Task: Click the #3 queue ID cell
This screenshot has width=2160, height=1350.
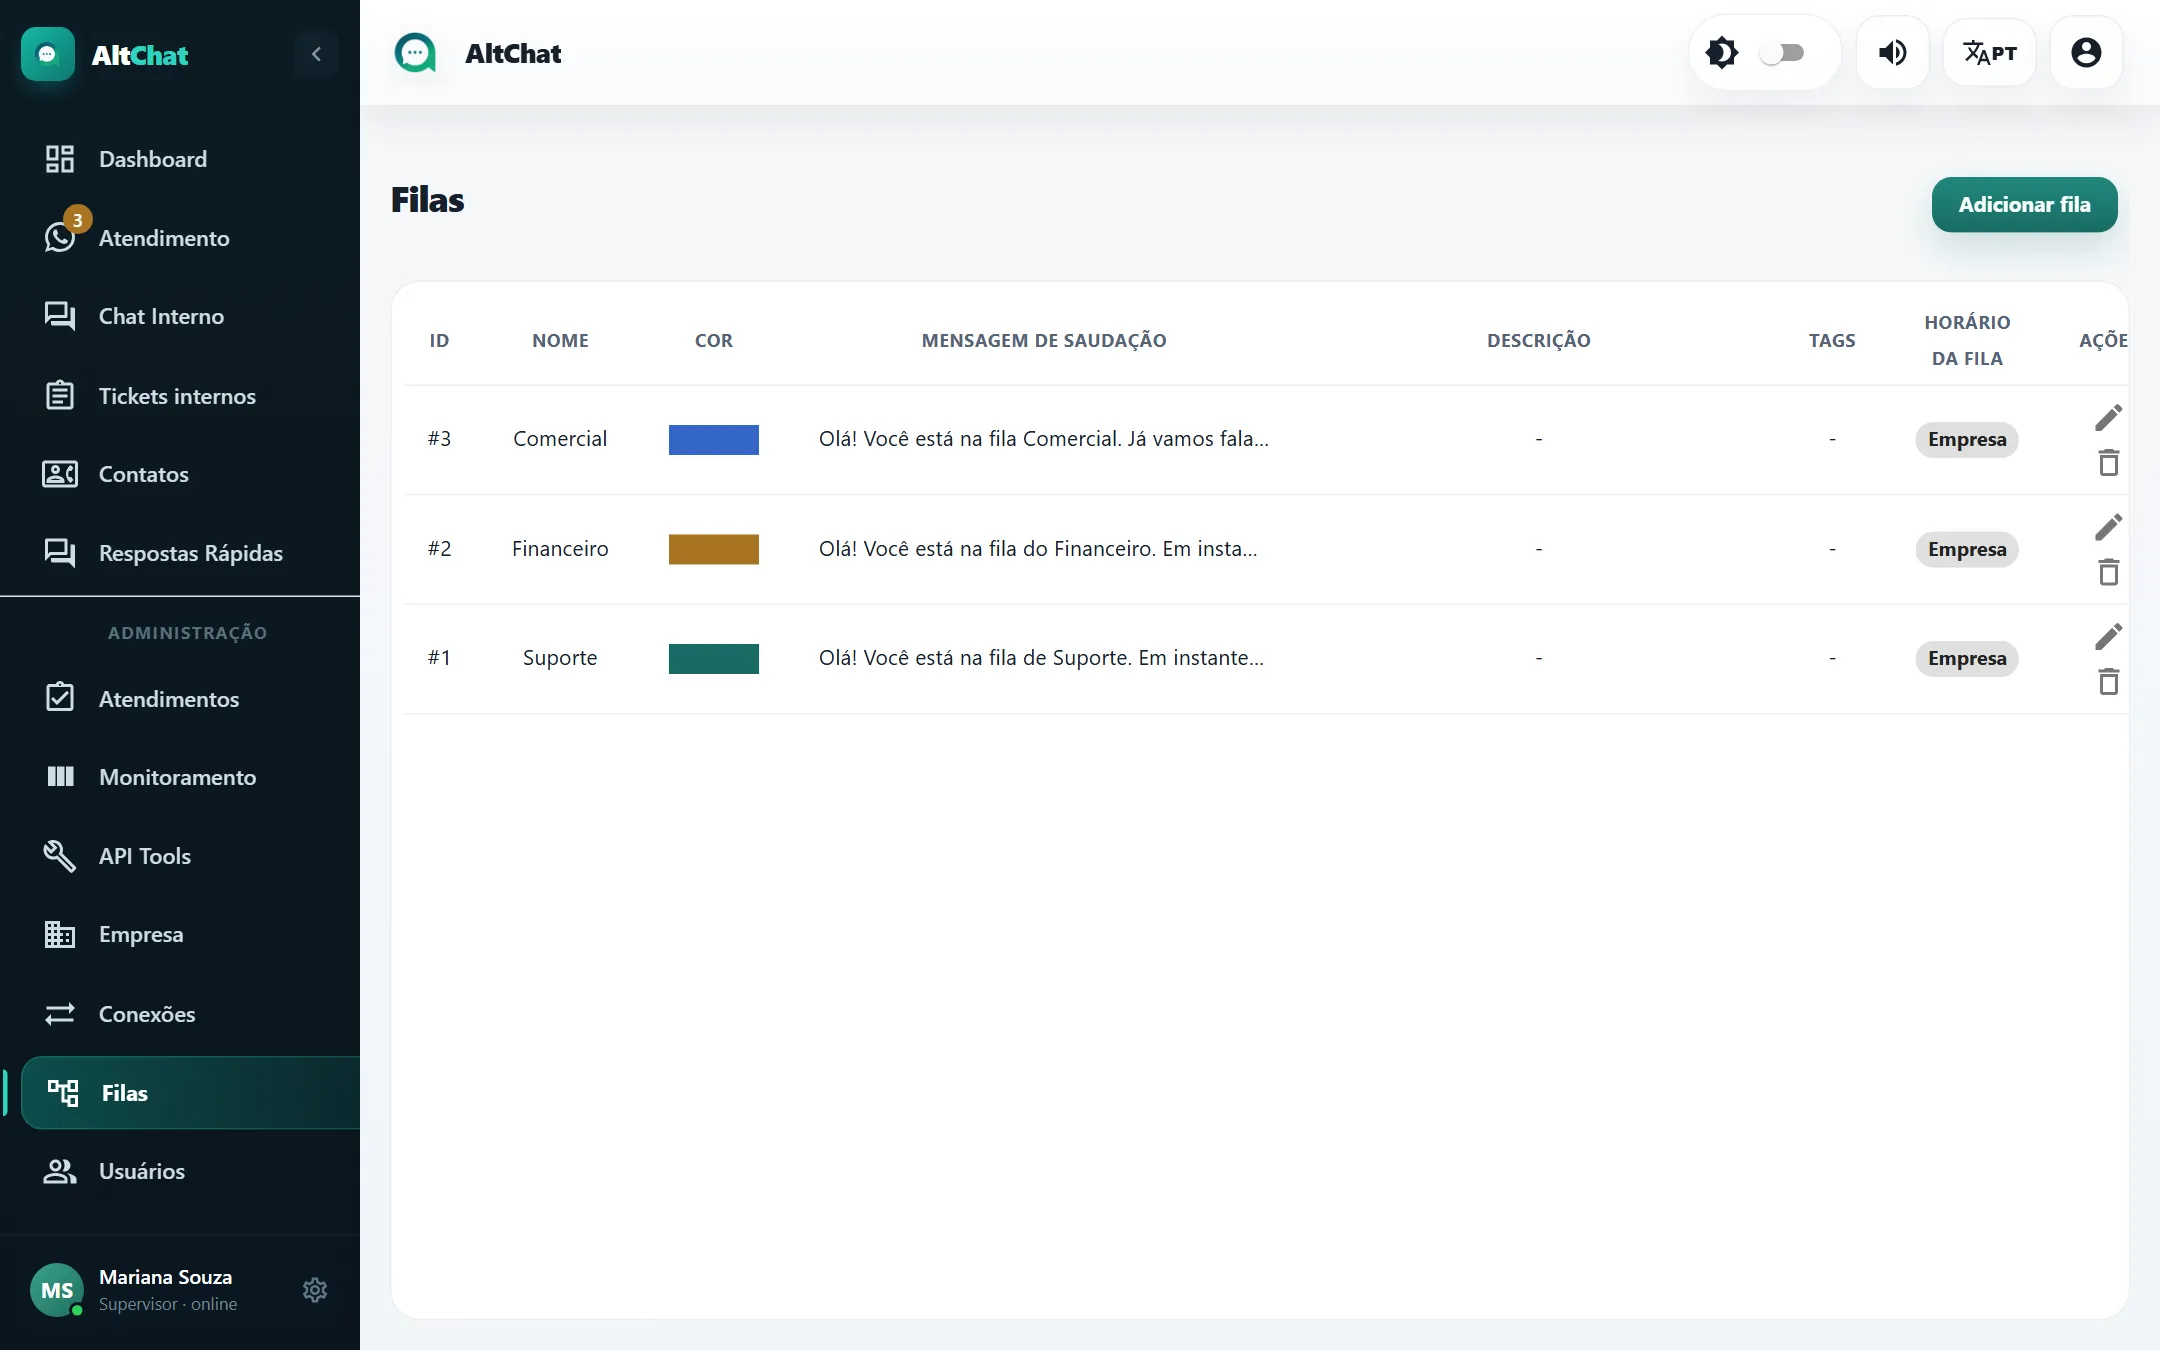Action: coord(439,439)
